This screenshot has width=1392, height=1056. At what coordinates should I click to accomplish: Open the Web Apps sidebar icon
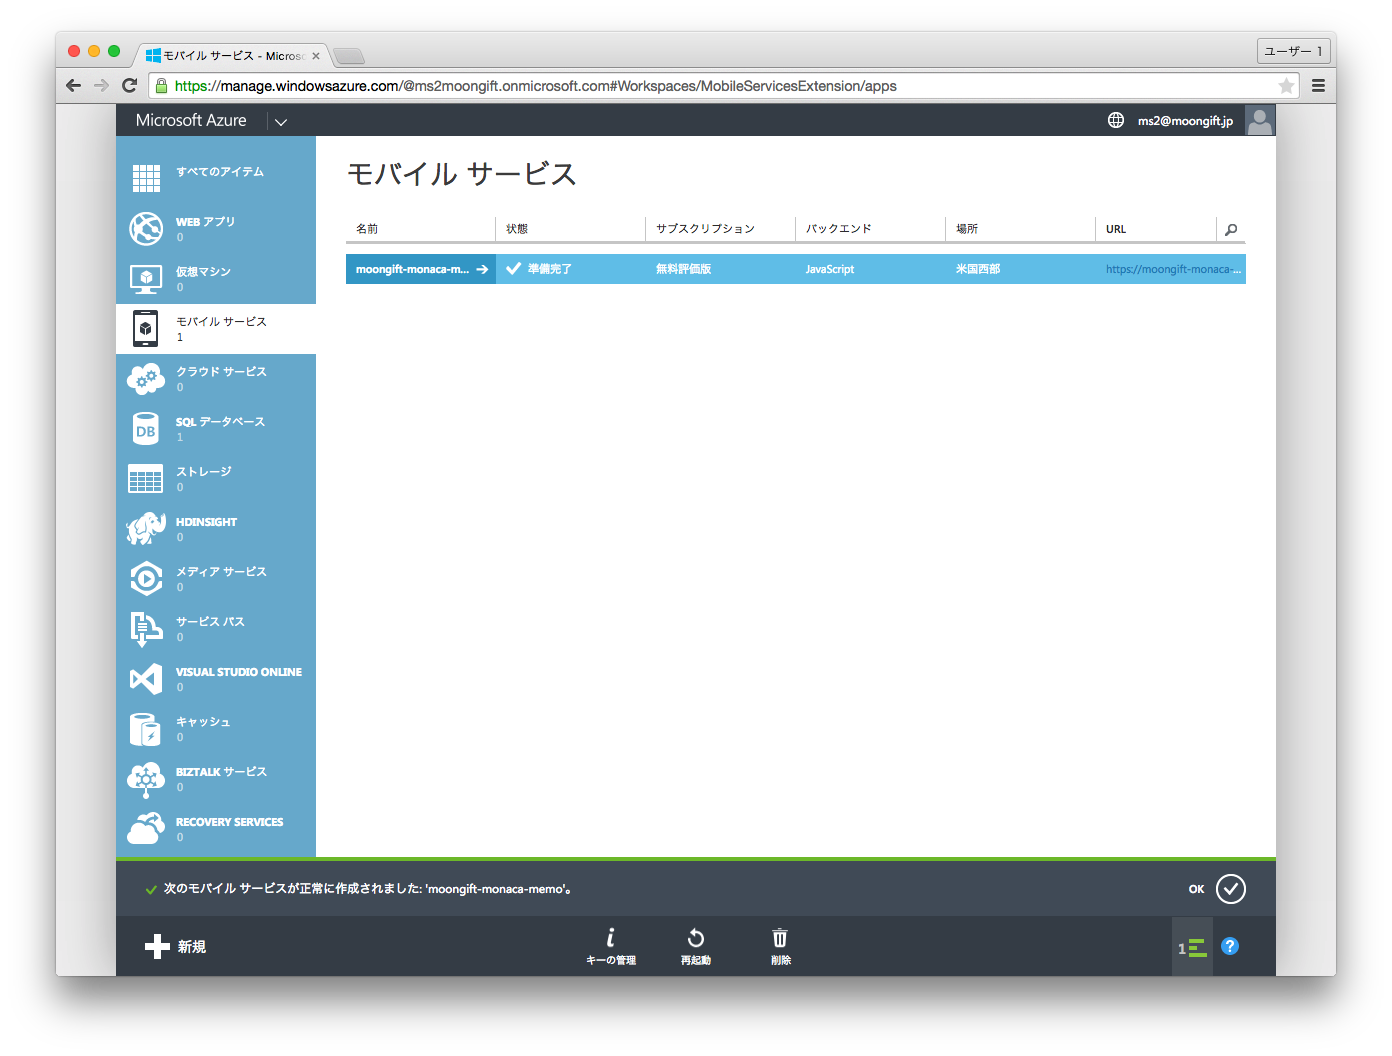pos(146,229)
